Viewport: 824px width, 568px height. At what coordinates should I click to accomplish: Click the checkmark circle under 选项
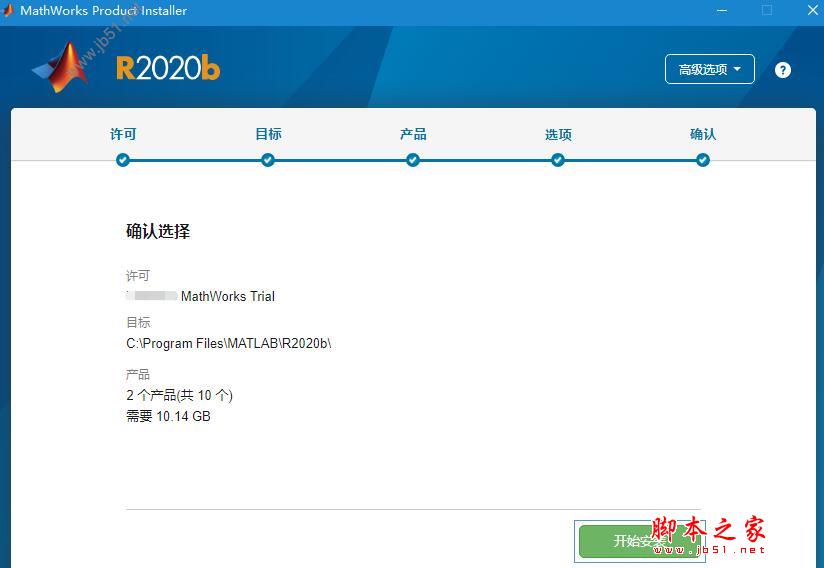coord(558,160)
